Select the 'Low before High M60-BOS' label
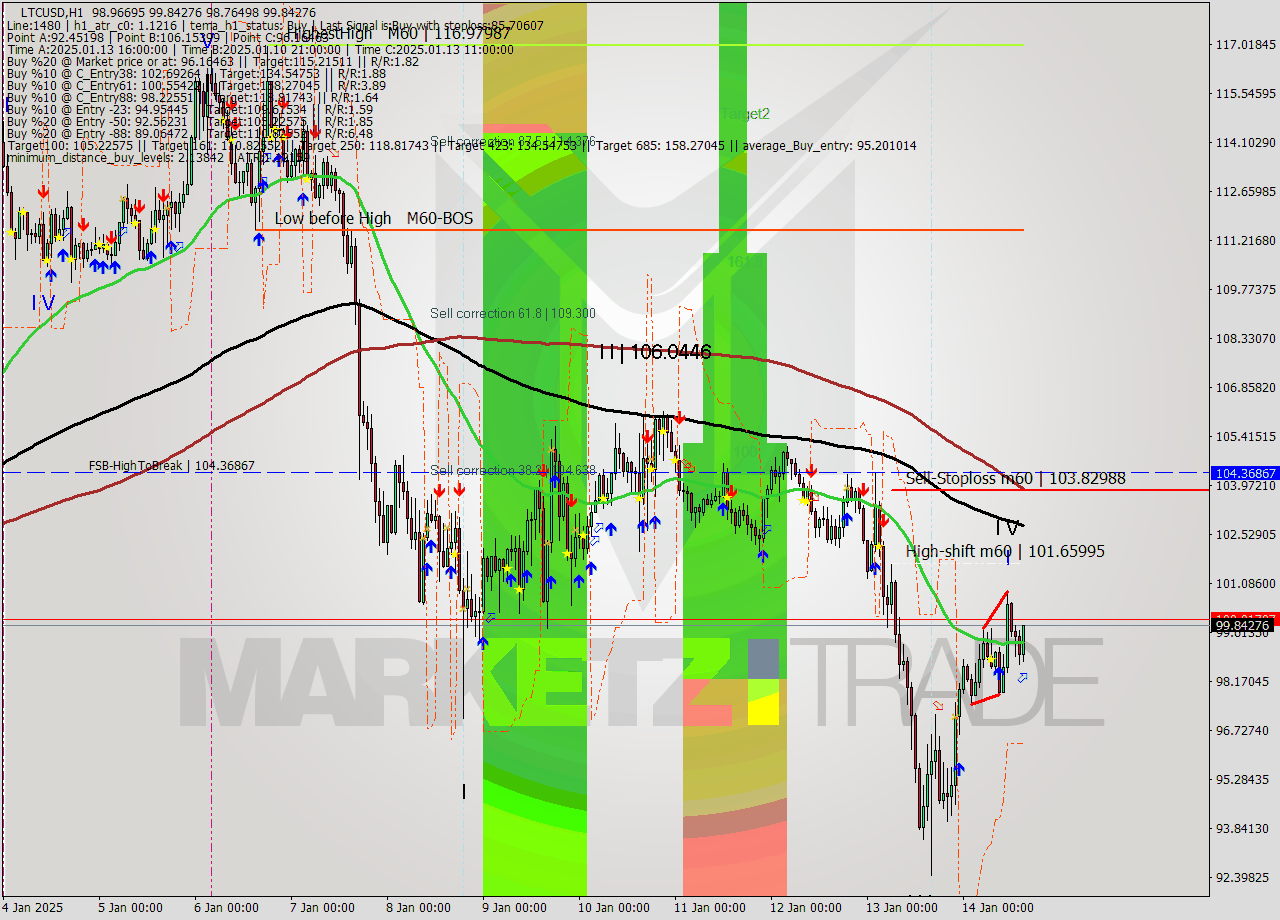 [374, 218]
